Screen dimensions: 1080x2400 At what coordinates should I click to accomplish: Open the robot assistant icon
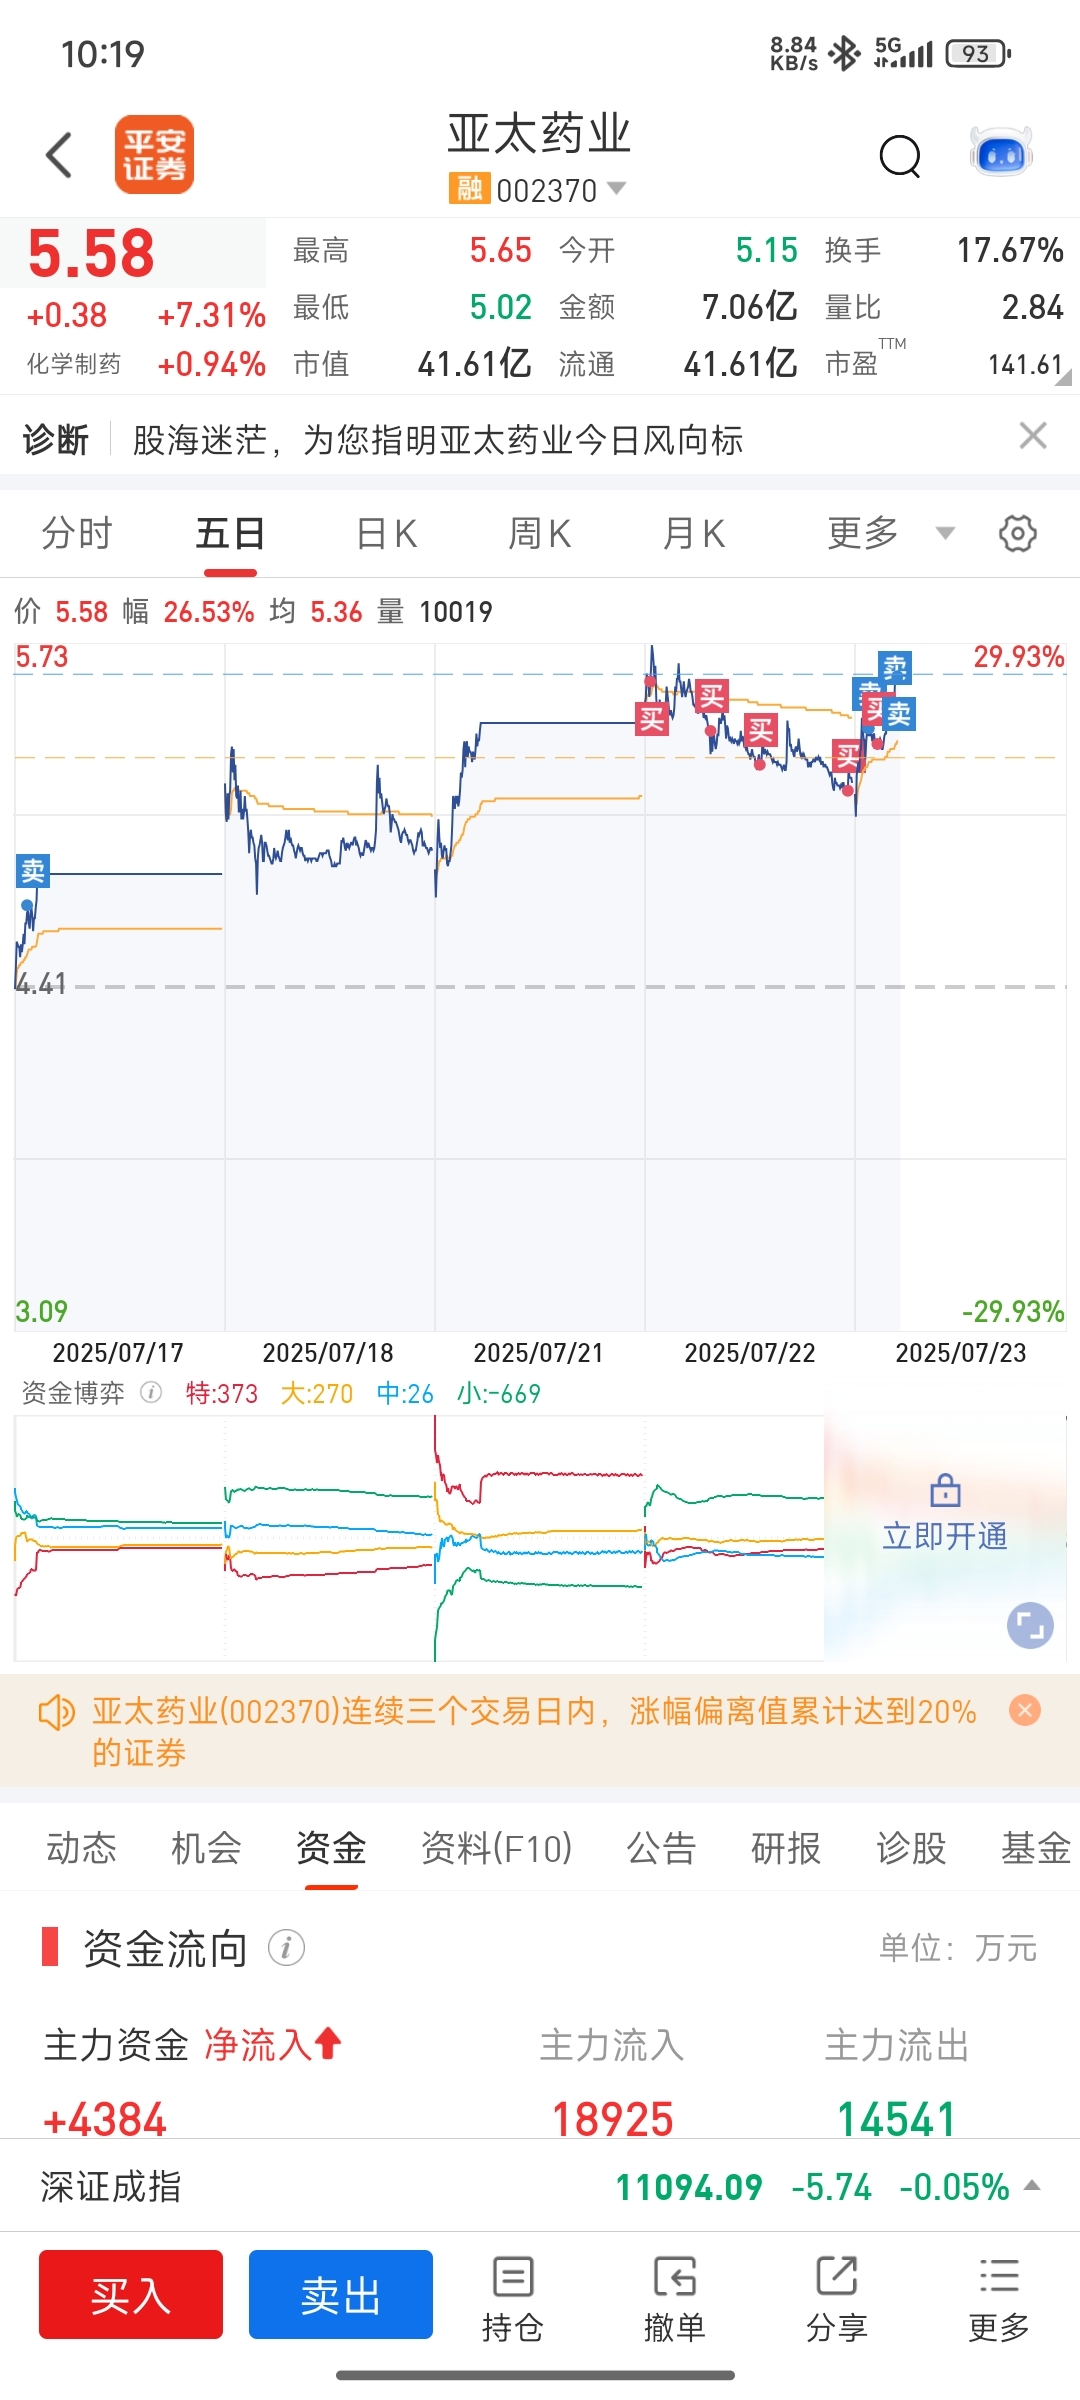coord(1001,152)
